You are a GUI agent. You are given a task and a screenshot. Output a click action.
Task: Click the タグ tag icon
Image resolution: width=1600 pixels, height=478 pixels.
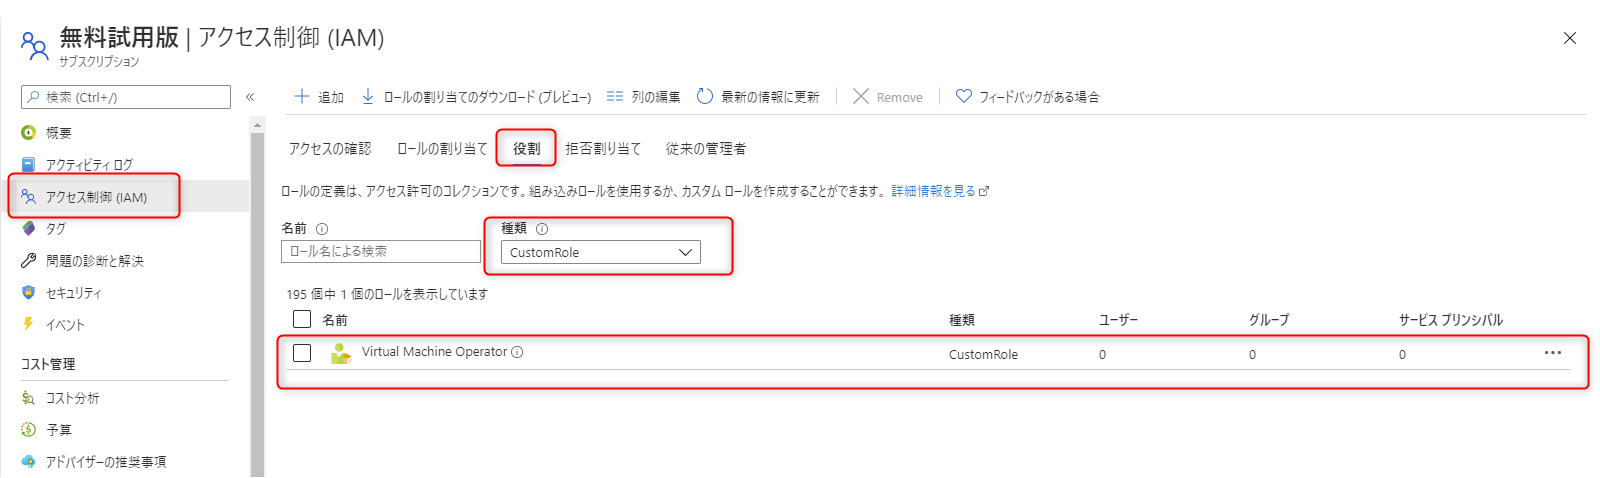click(28, 229)
